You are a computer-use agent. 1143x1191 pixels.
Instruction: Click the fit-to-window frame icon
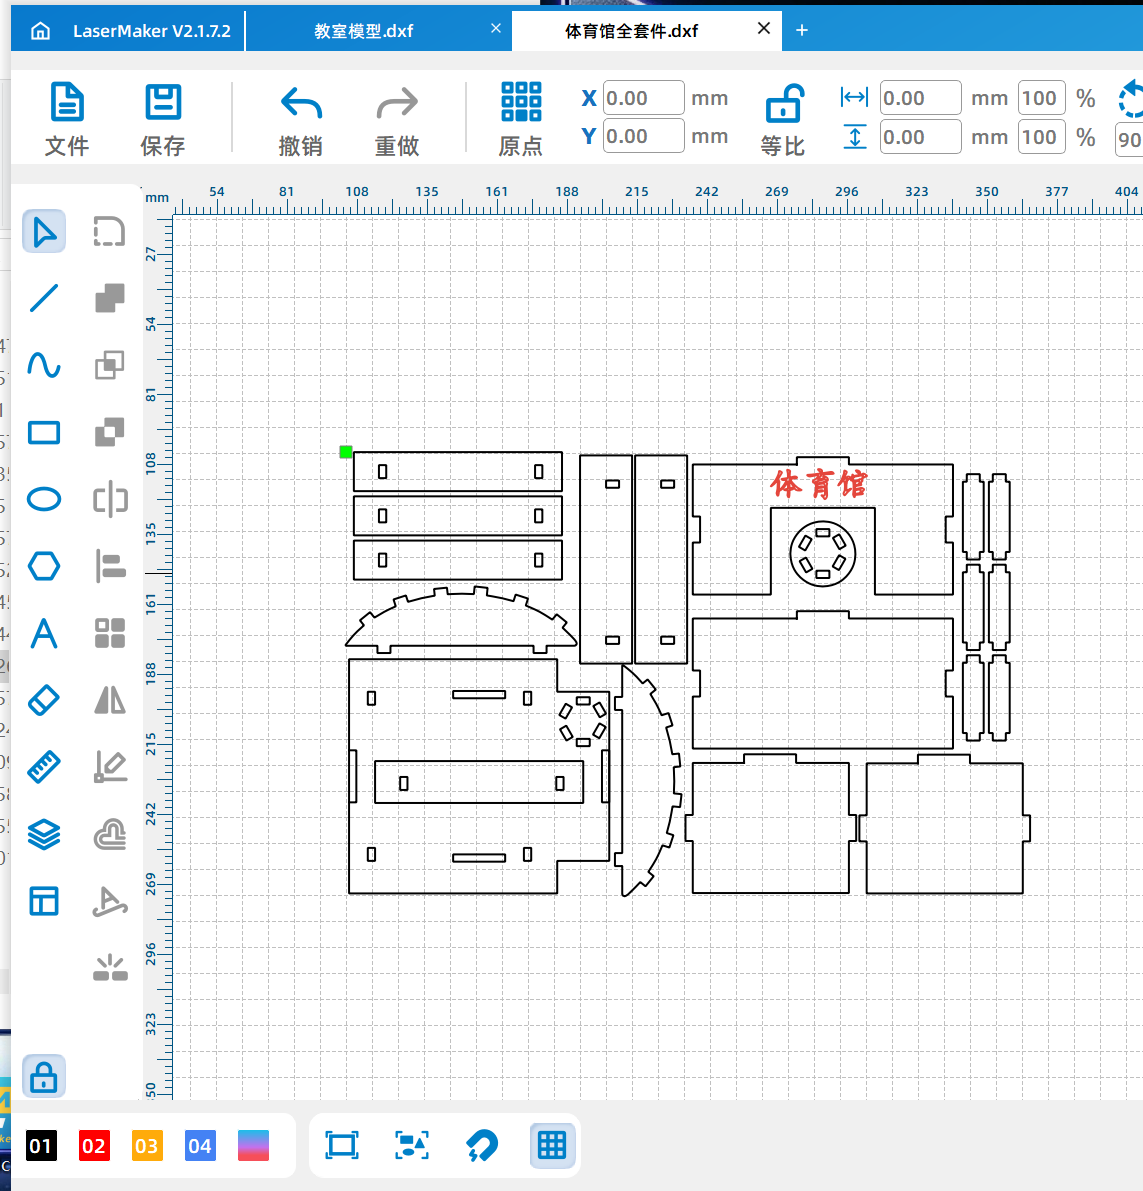(x=342, y=1145)
